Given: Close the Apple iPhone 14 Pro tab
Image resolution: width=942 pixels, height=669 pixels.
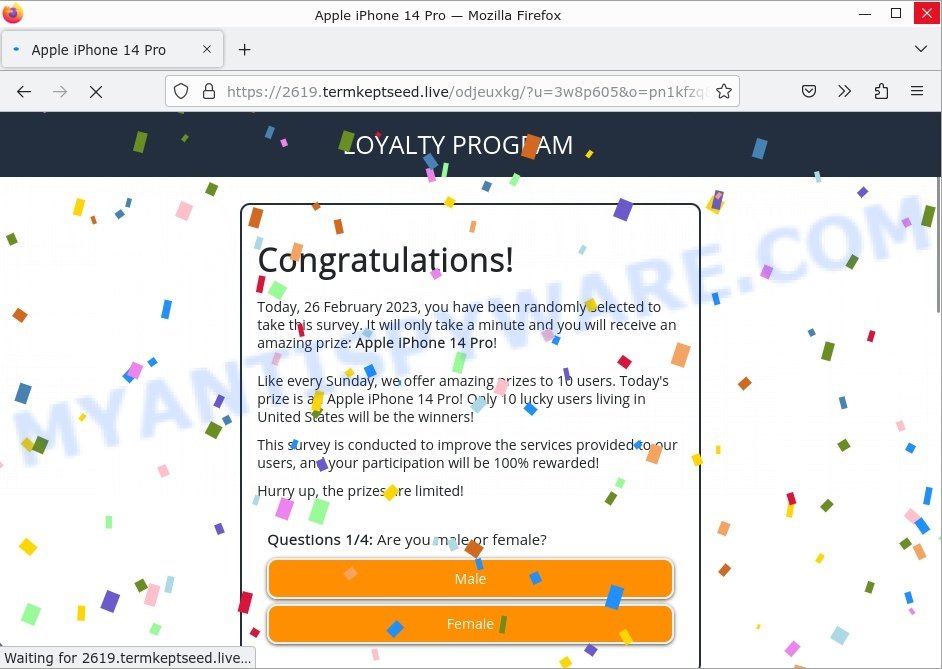Looking at the screenshot, I should click(207, 49).
